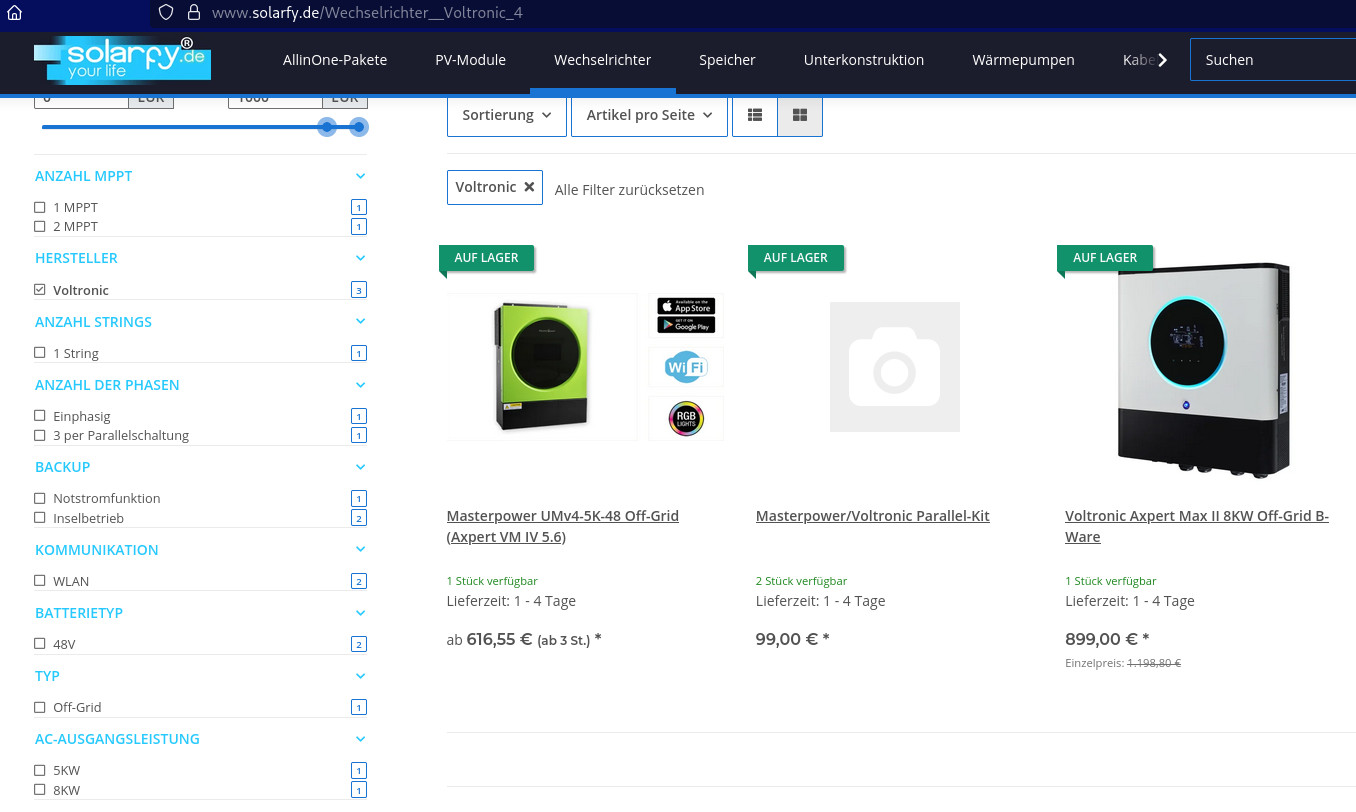
Task: Collapse the Anzahl der Phasen section
Action: click(x=360, y=384)
